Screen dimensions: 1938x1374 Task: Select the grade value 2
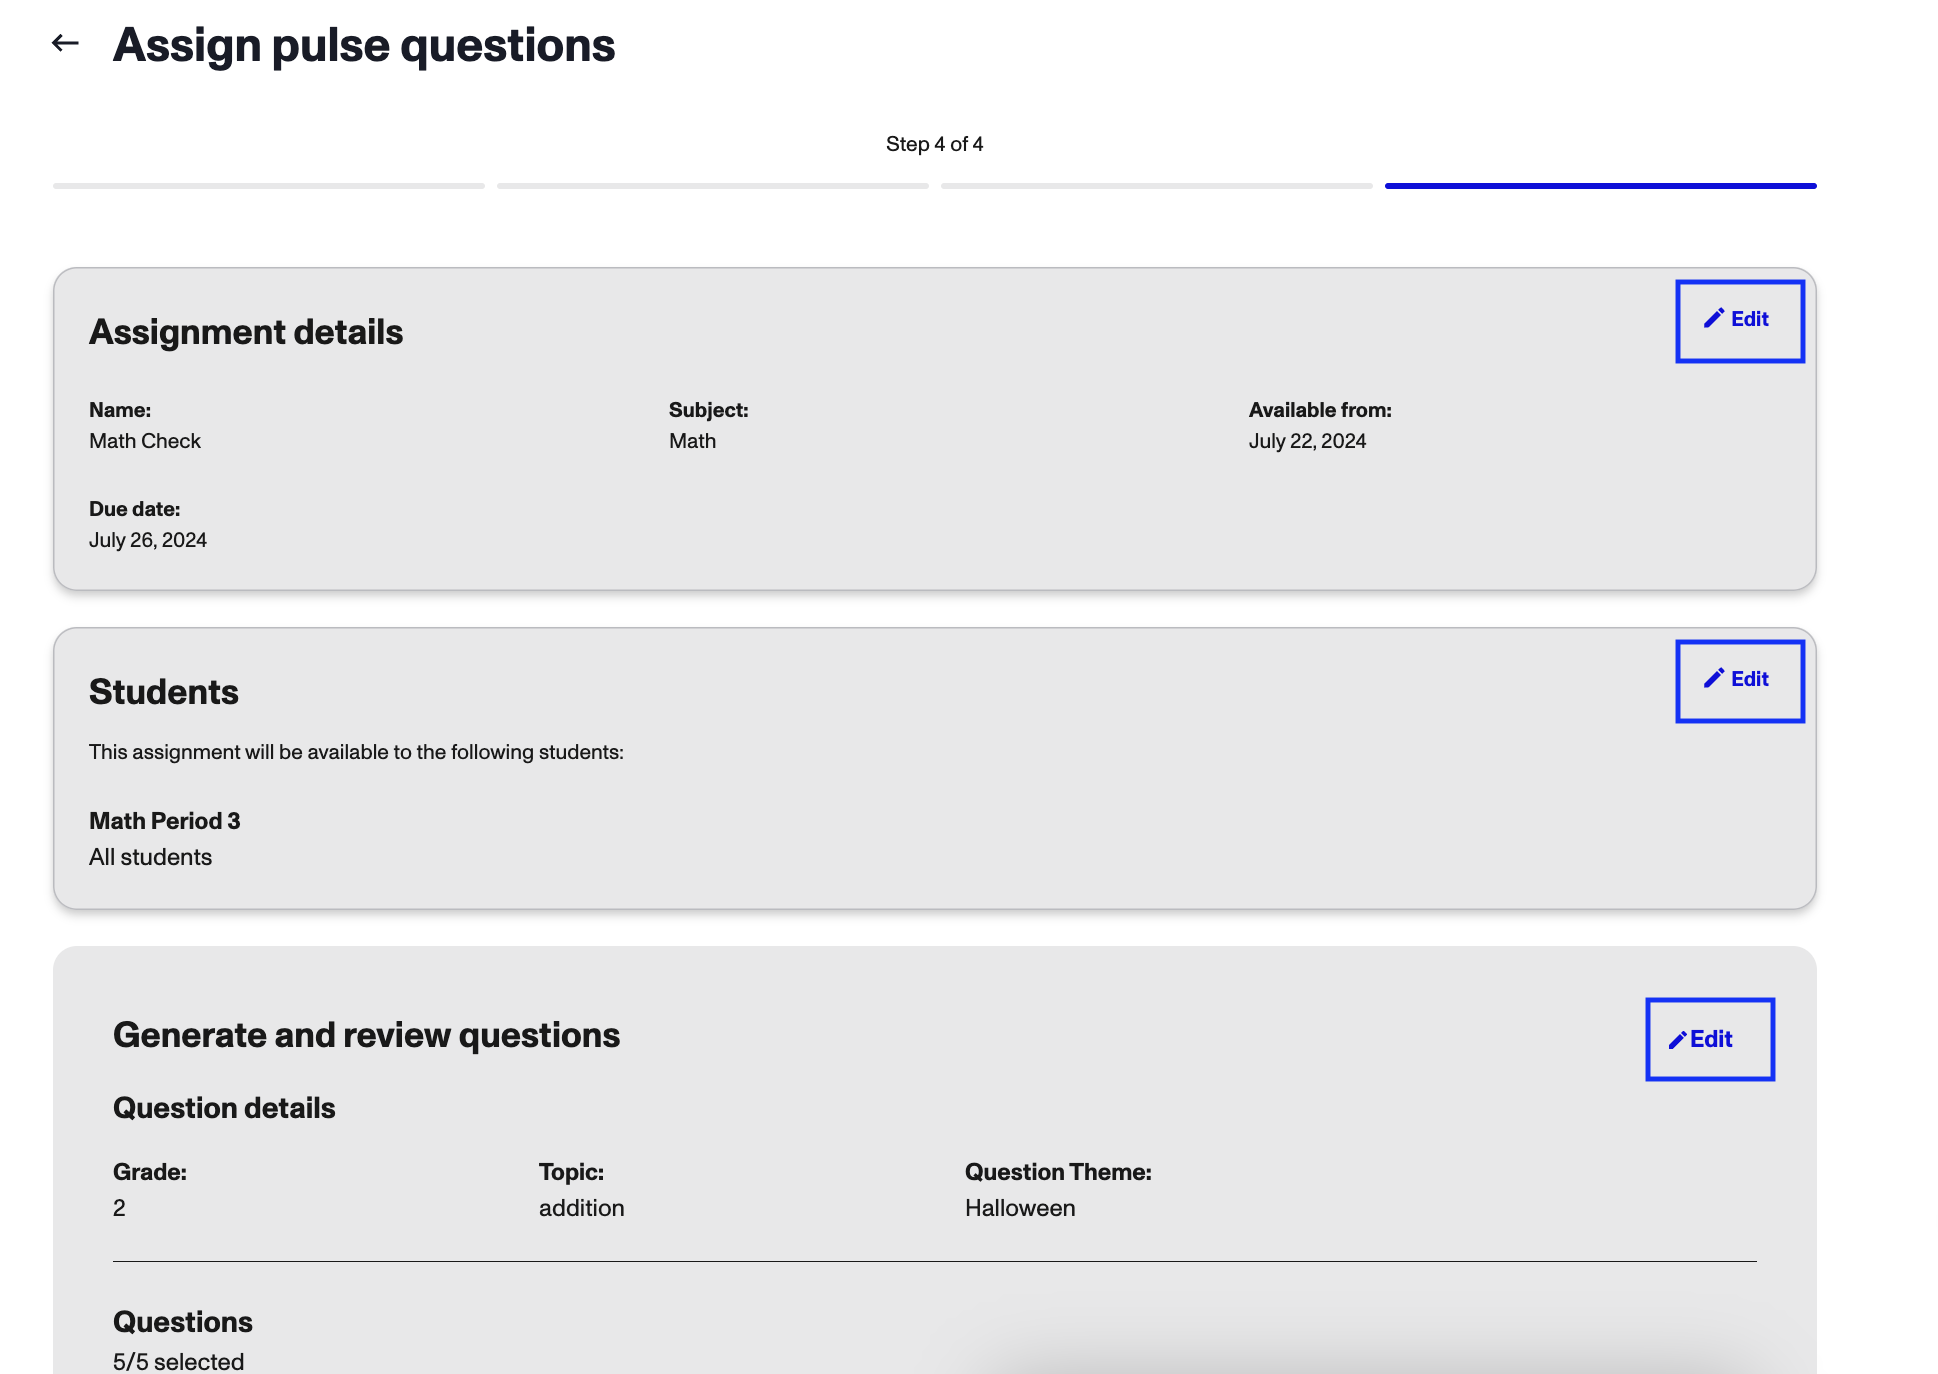(x=119, y=1208)
